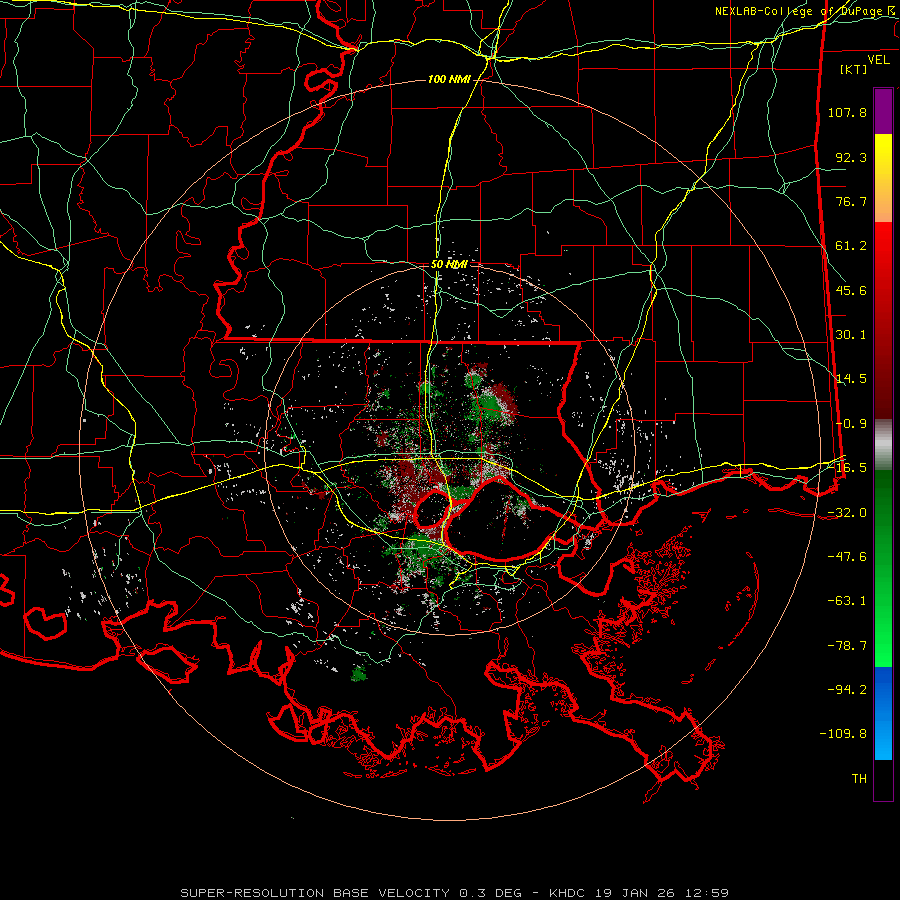Click the 30.1 velocity scale value
Image resolution: width=900 pixels, height=900 pixels.
pos(851,335)
